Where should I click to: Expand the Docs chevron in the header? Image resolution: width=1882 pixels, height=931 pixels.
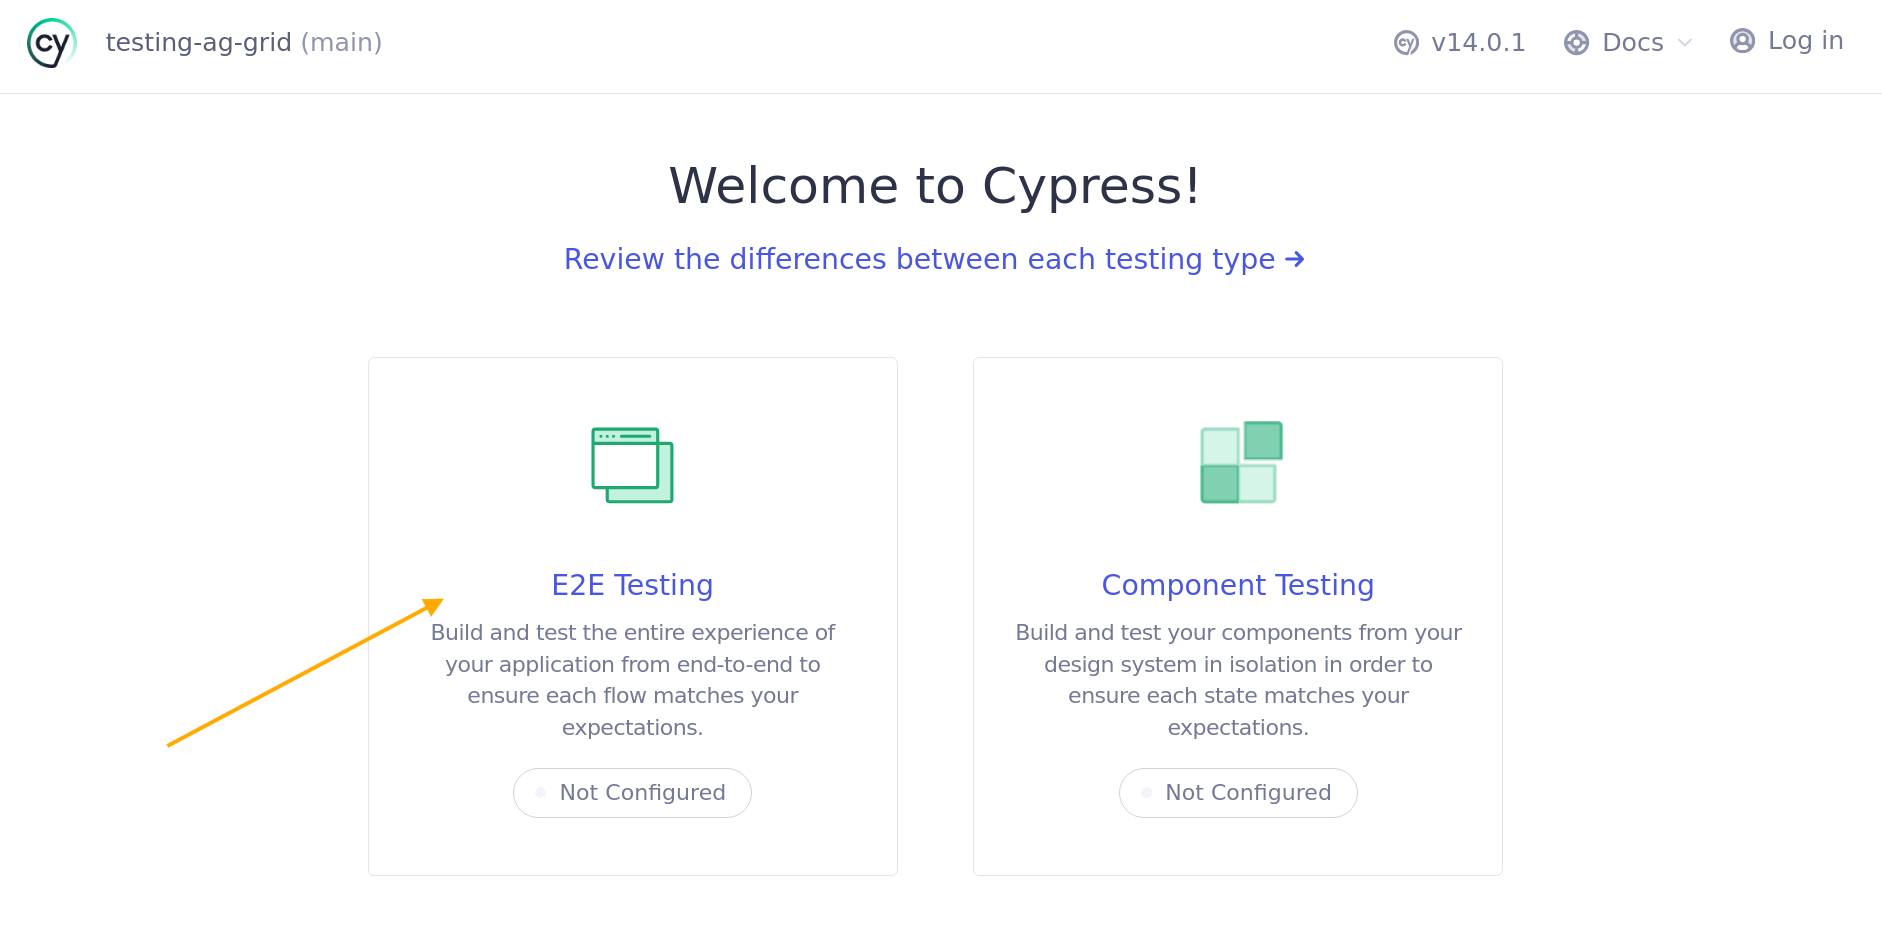click(1686, 43)
